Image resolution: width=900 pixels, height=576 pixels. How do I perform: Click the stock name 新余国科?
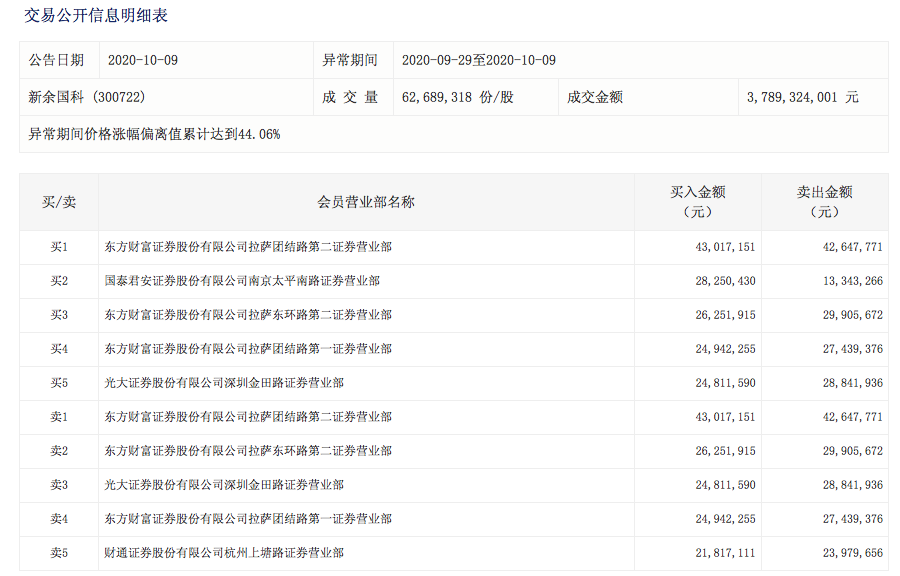tap(56, 96)
